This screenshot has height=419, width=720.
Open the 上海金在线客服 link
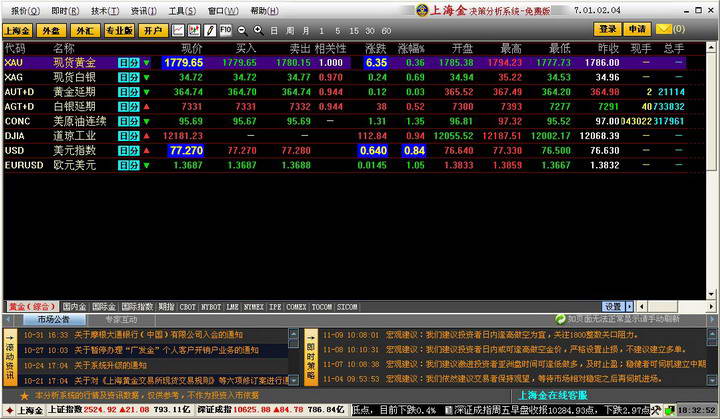[553, 395]
